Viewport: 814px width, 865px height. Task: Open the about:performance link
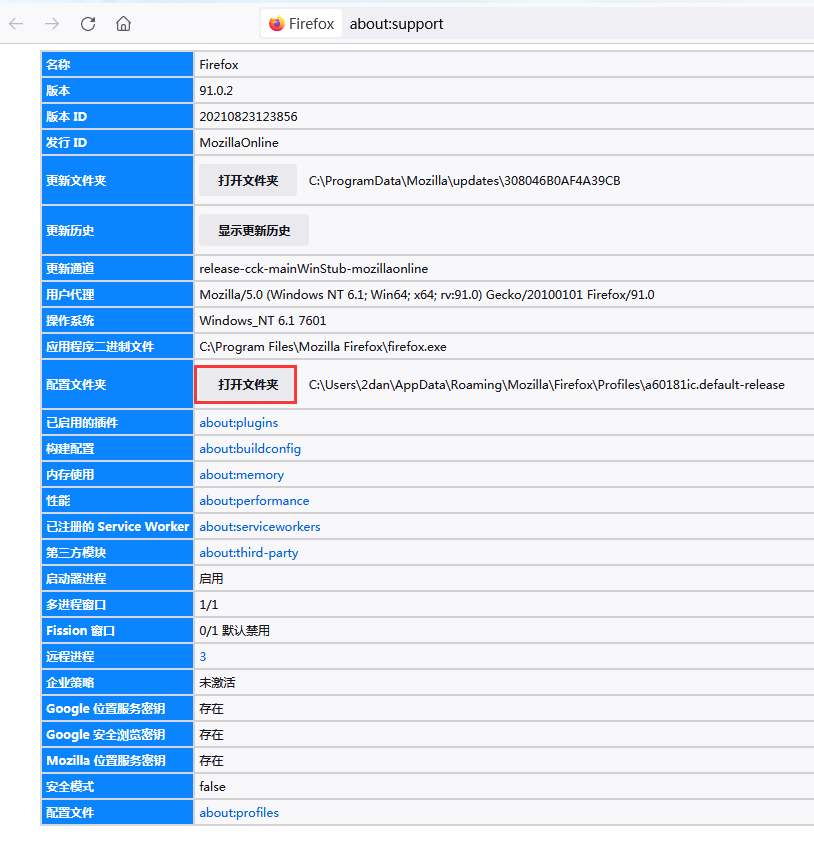click(x=254, y=500)
